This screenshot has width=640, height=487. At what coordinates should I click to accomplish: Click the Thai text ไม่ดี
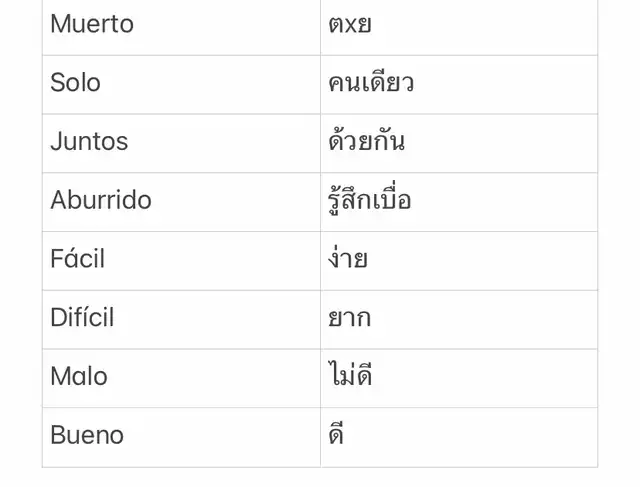point(350,377)
